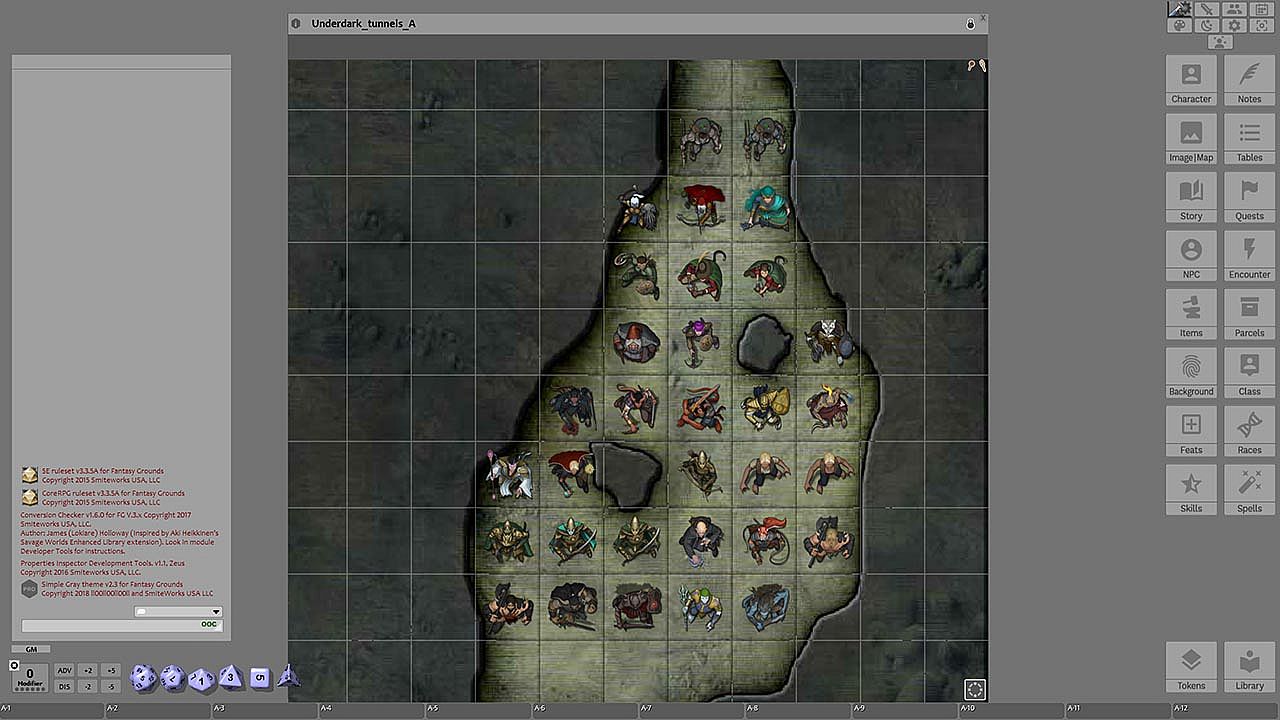The image size is (1280, 720).
Task: Toggle the -5 modifier button
Action: tap(111, 686)
